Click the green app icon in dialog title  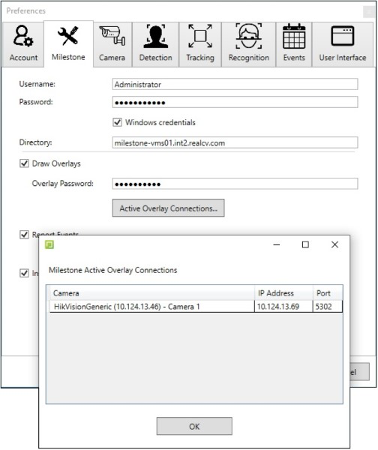pyautogui.click(x=49, y=245)
